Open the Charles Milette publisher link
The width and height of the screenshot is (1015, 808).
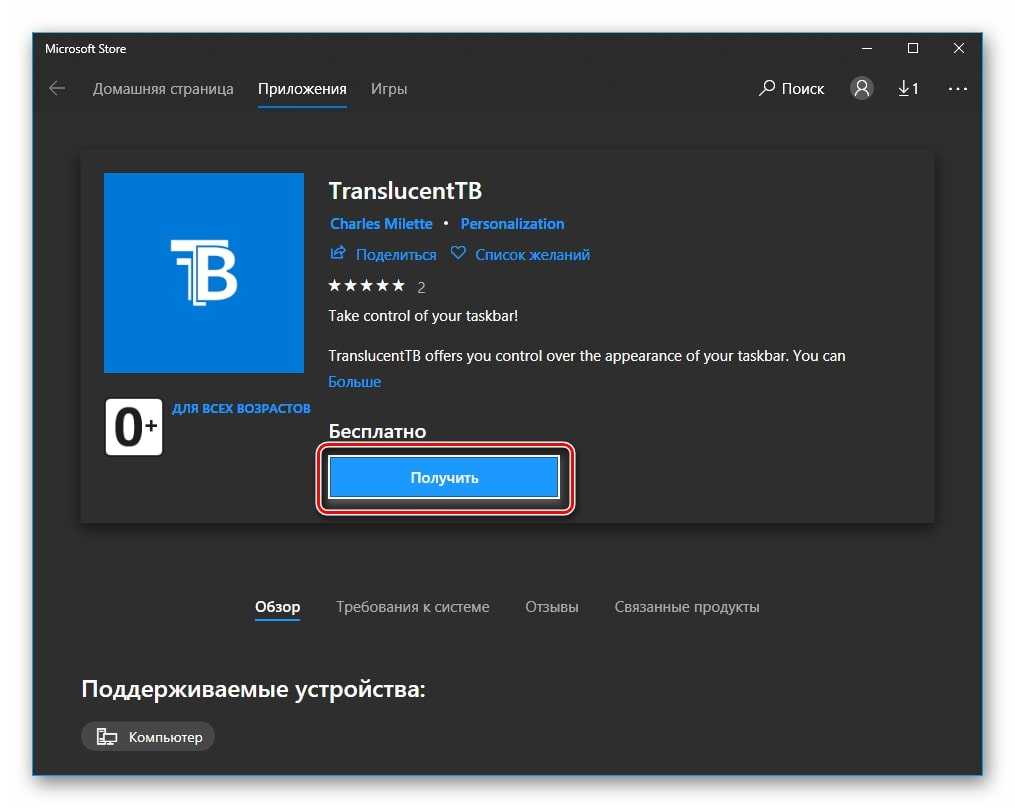tap(381, 223)
